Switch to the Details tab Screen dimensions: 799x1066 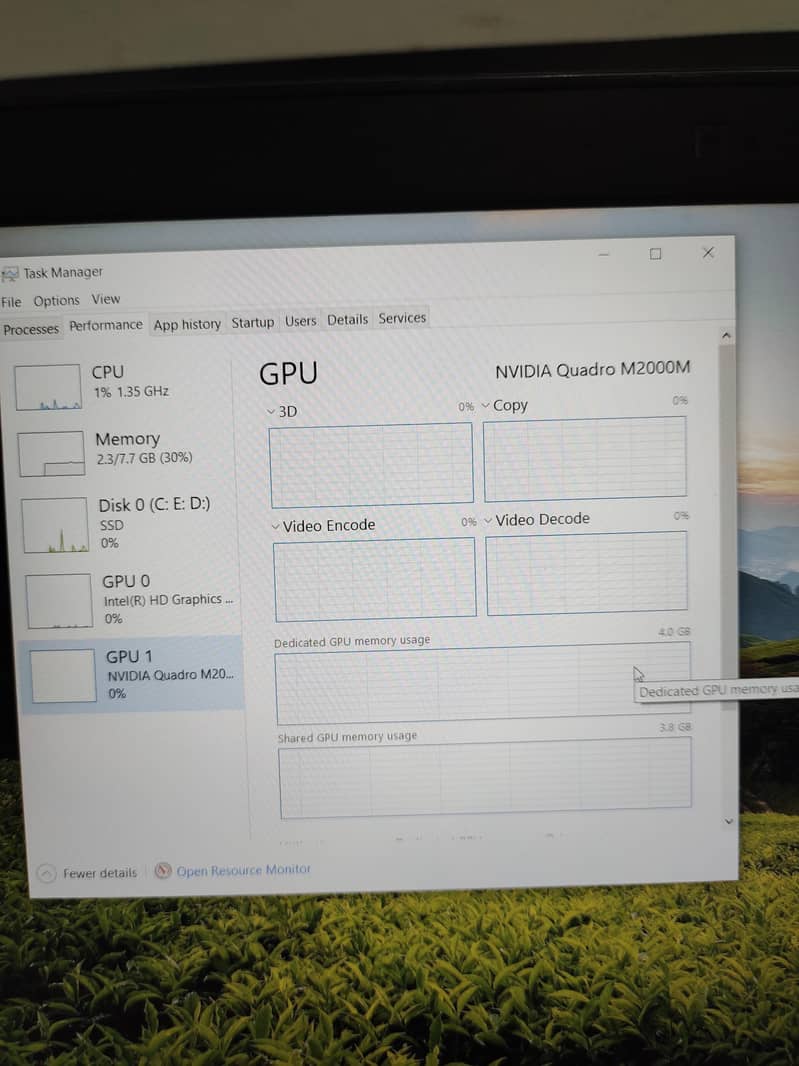[347, 320]
